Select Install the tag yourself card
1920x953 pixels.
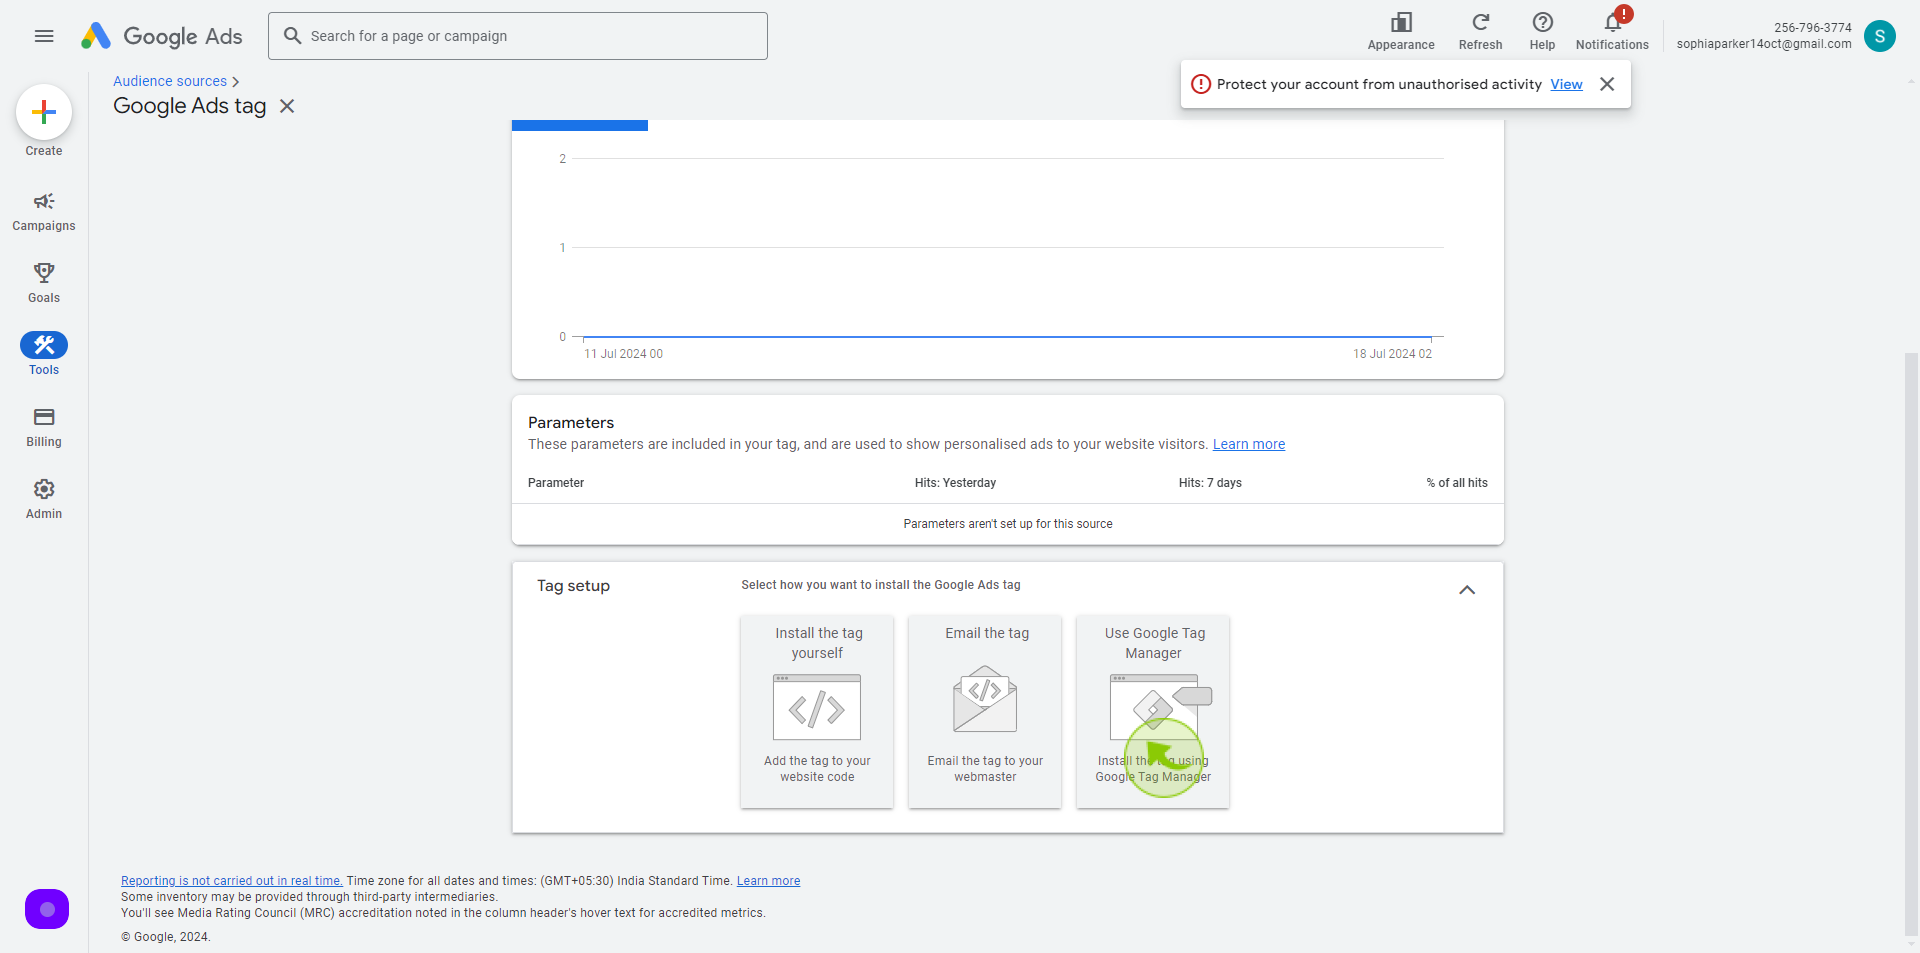(817, 711)
